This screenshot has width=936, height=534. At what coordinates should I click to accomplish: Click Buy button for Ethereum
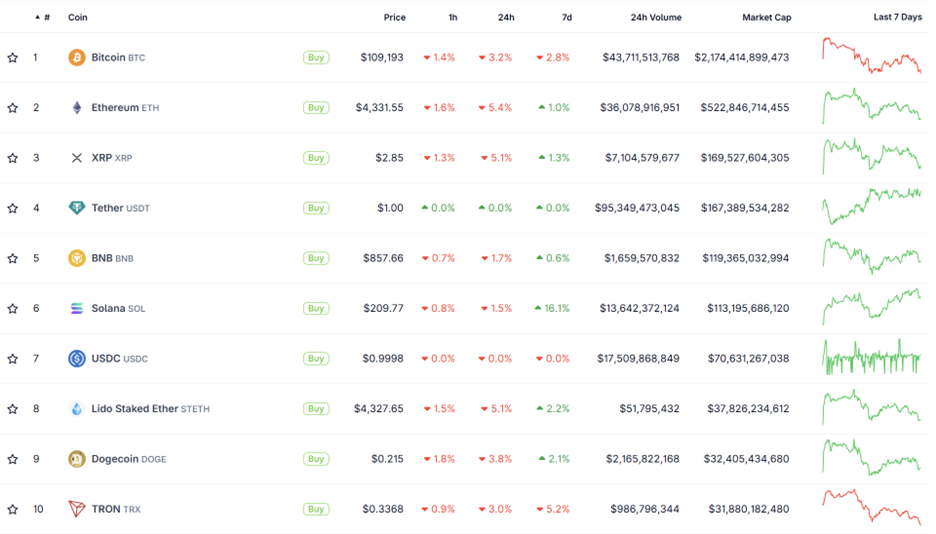[316, 107]
